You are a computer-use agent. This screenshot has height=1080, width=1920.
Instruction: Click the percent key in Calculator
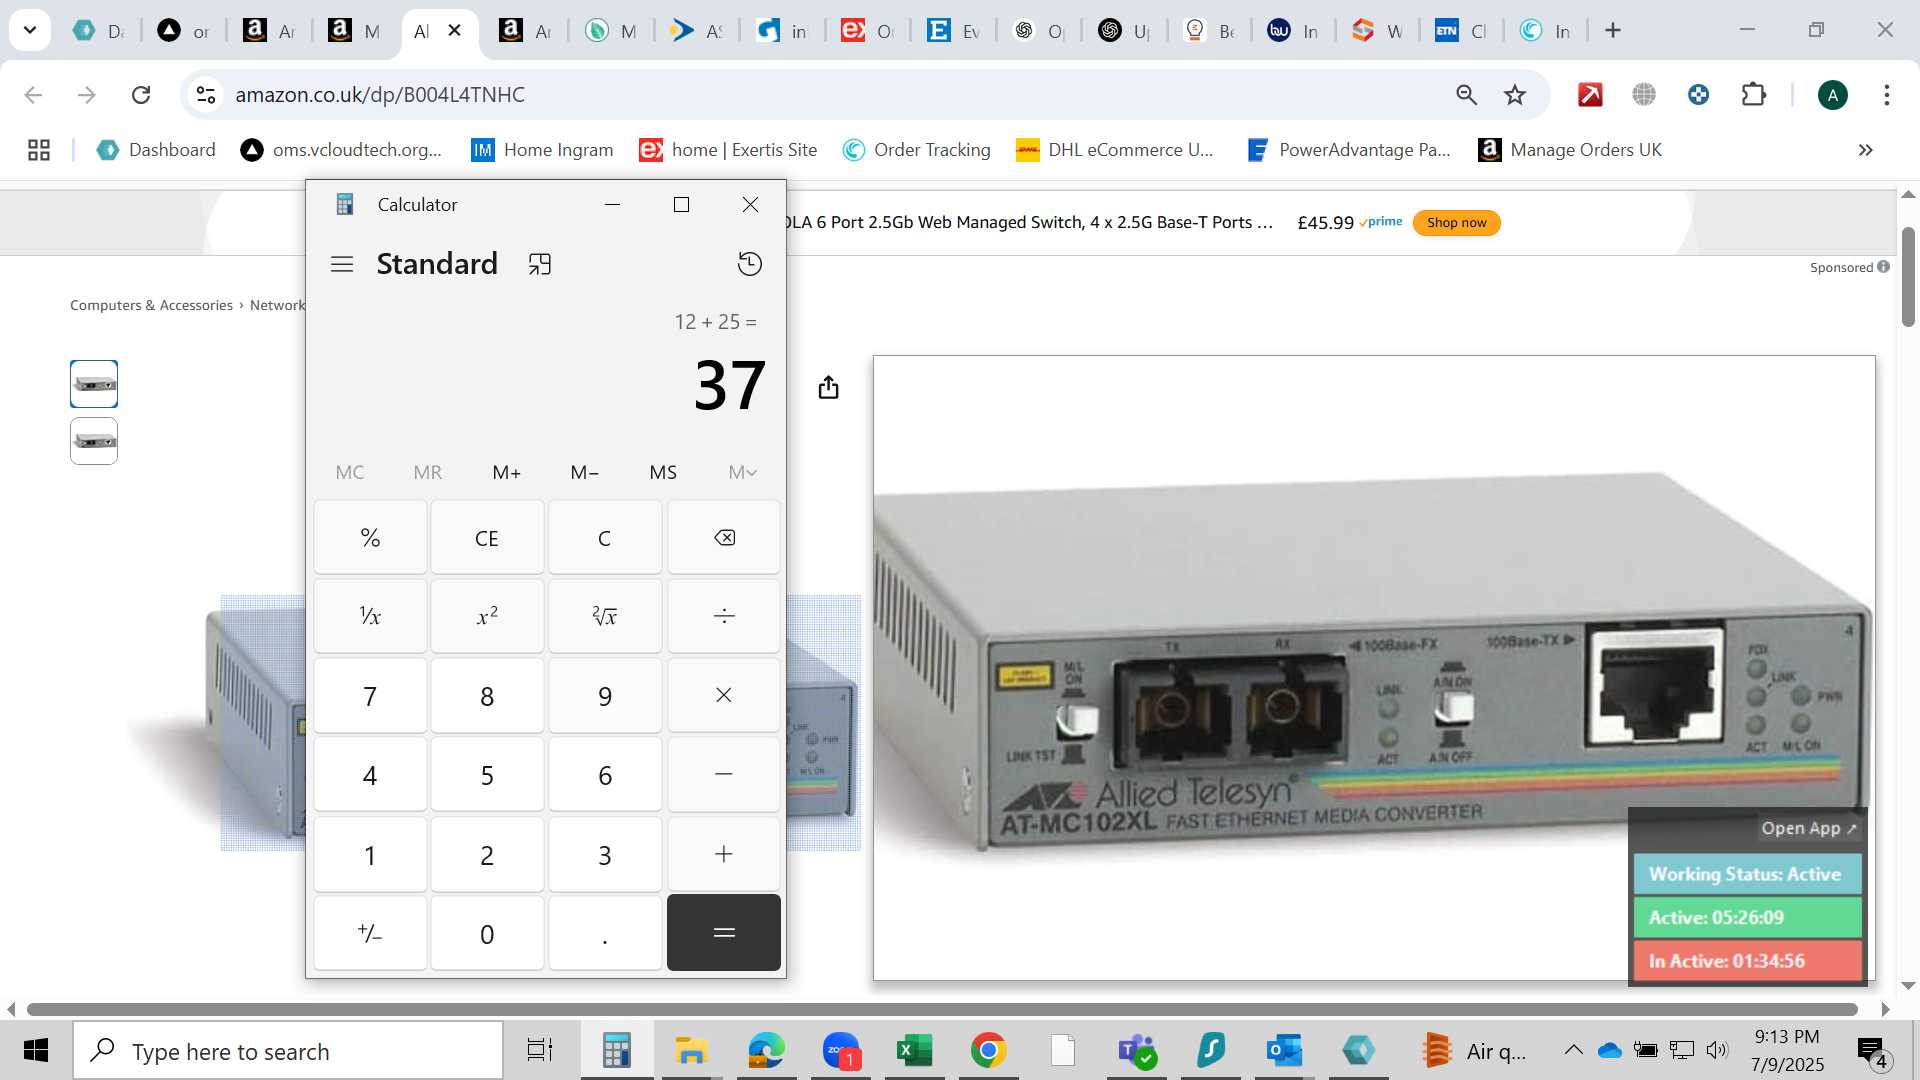[370, 538]
